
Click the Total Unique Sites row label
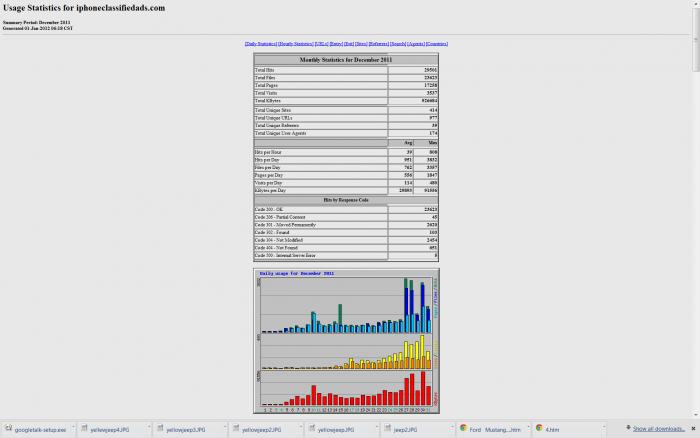[273, 110]
